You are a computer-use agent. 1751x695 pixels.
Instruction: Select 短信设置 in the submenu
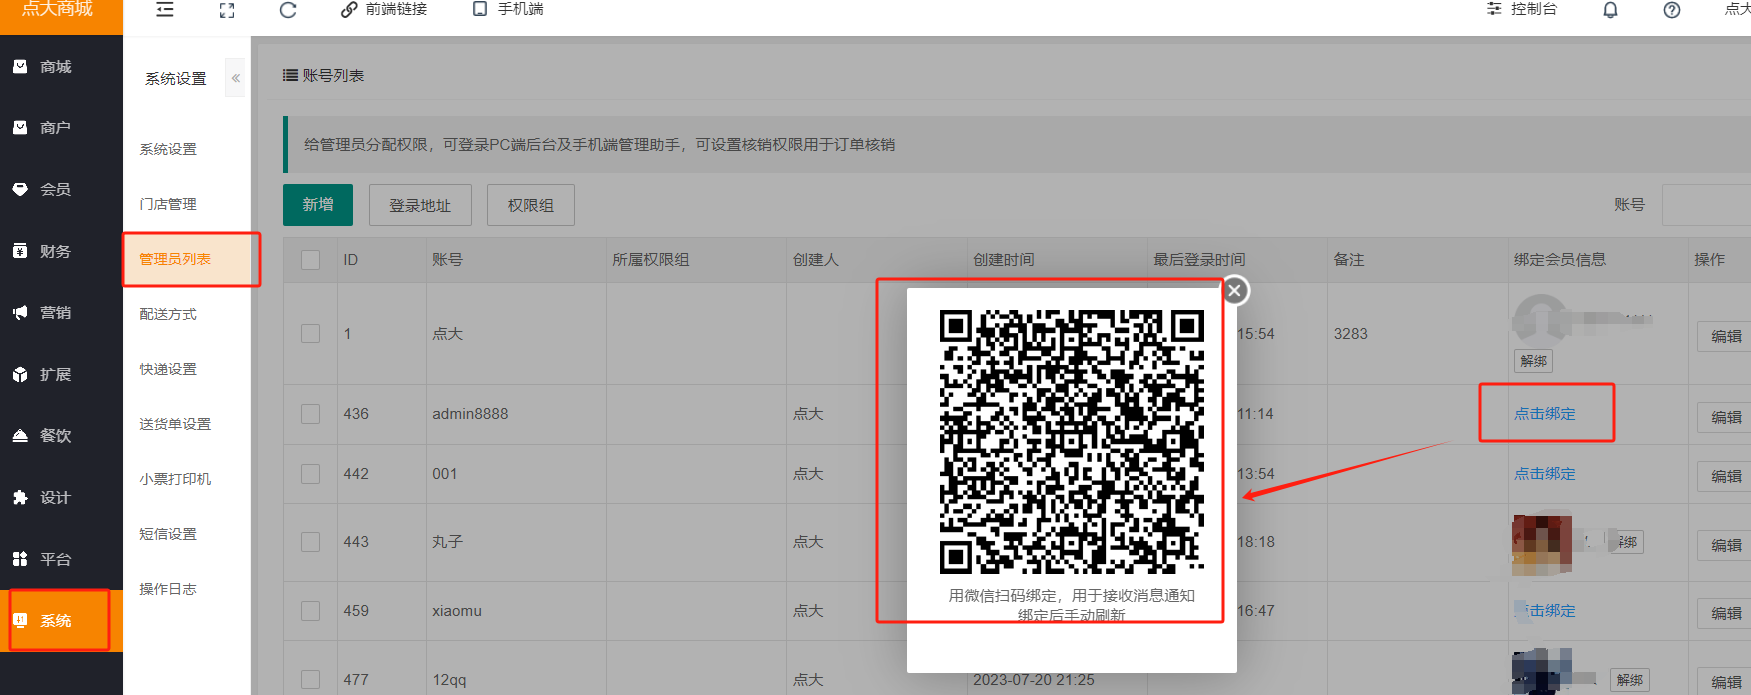click(x=168, y=534)
